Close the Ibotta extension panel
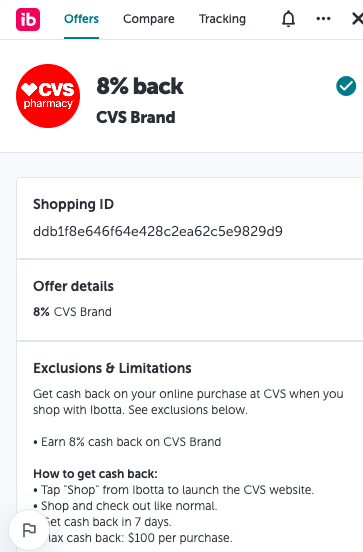The height and width of the screenshot is (552, 363). [357, 19]
